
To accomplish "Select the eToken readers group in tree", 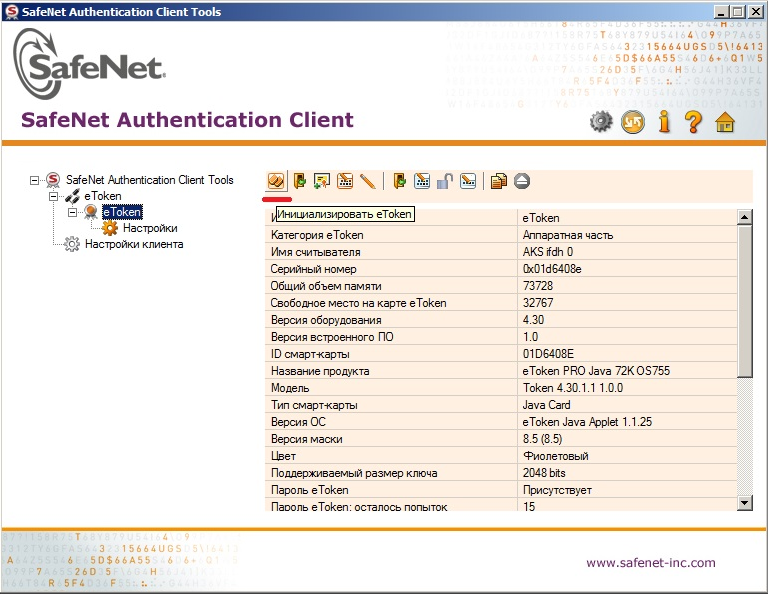I will pos(103,196).
